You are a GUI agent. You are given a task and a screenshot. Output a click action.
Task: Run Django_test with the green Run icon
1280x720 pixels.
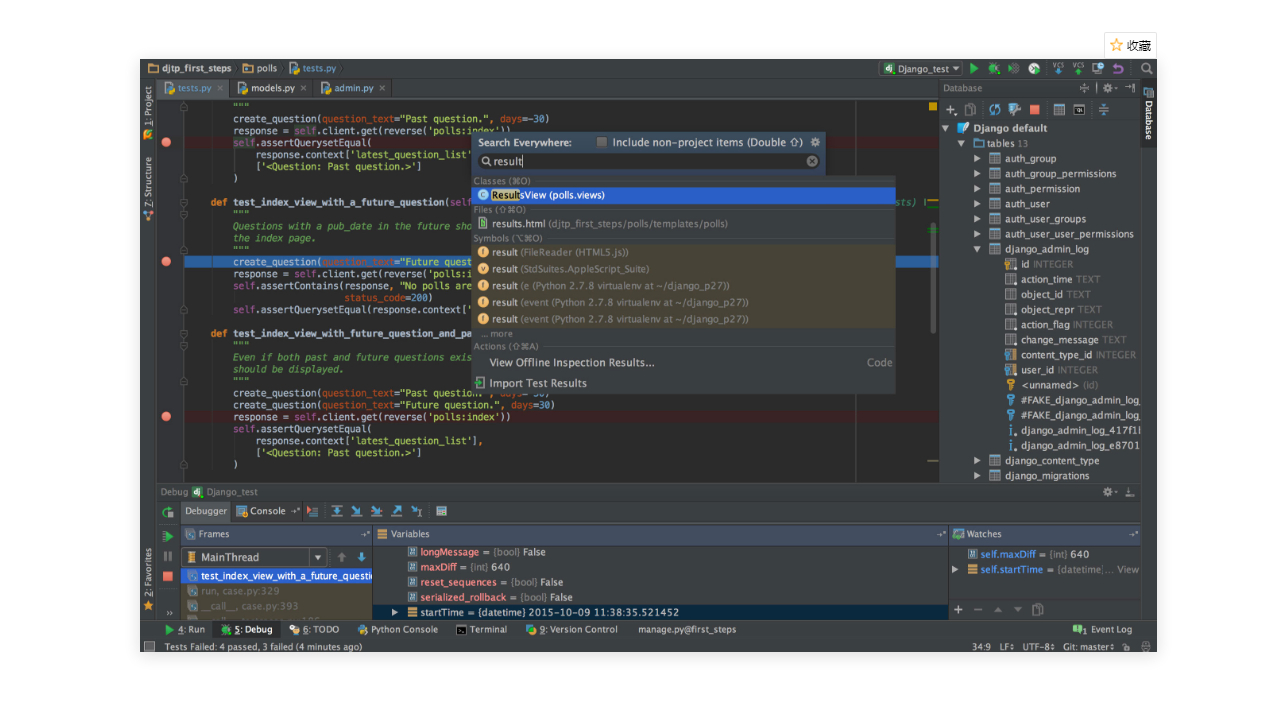click(975, 69)
